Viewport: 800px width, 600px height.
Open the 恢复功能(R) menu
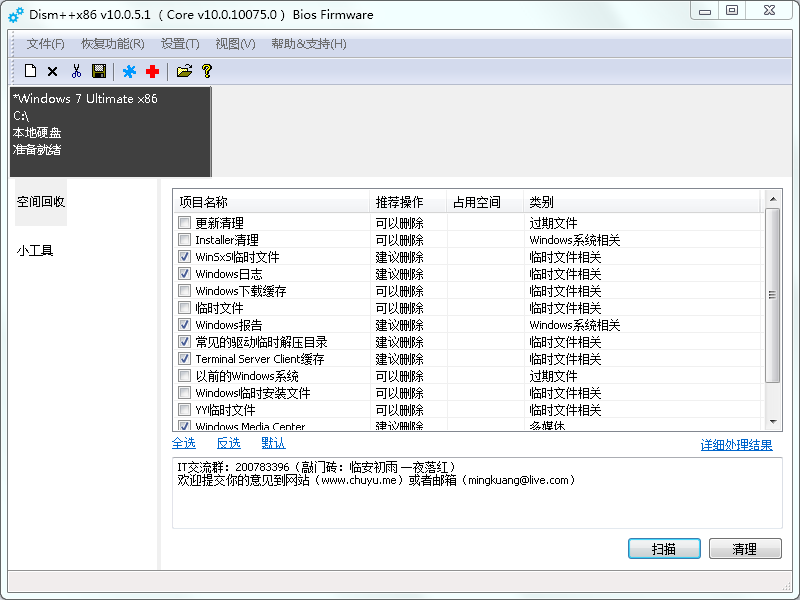click(x=112, y=44)
